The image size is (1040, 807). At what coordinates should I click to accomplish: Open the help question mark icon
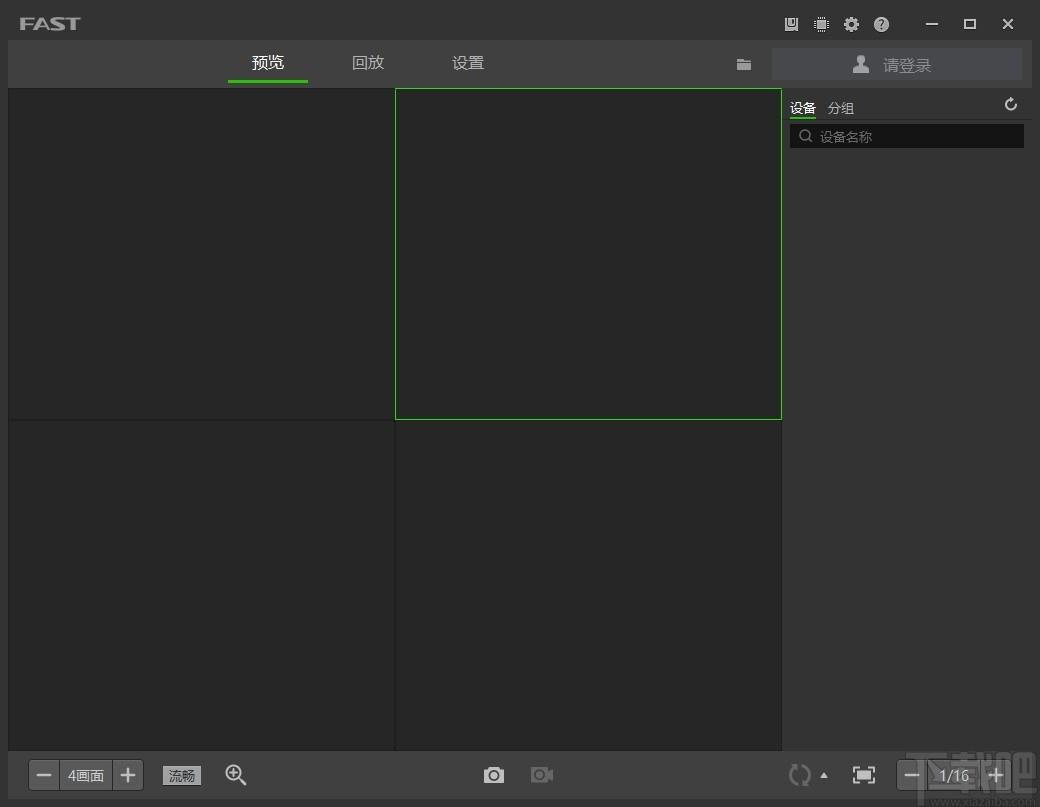tap(881, 25)
